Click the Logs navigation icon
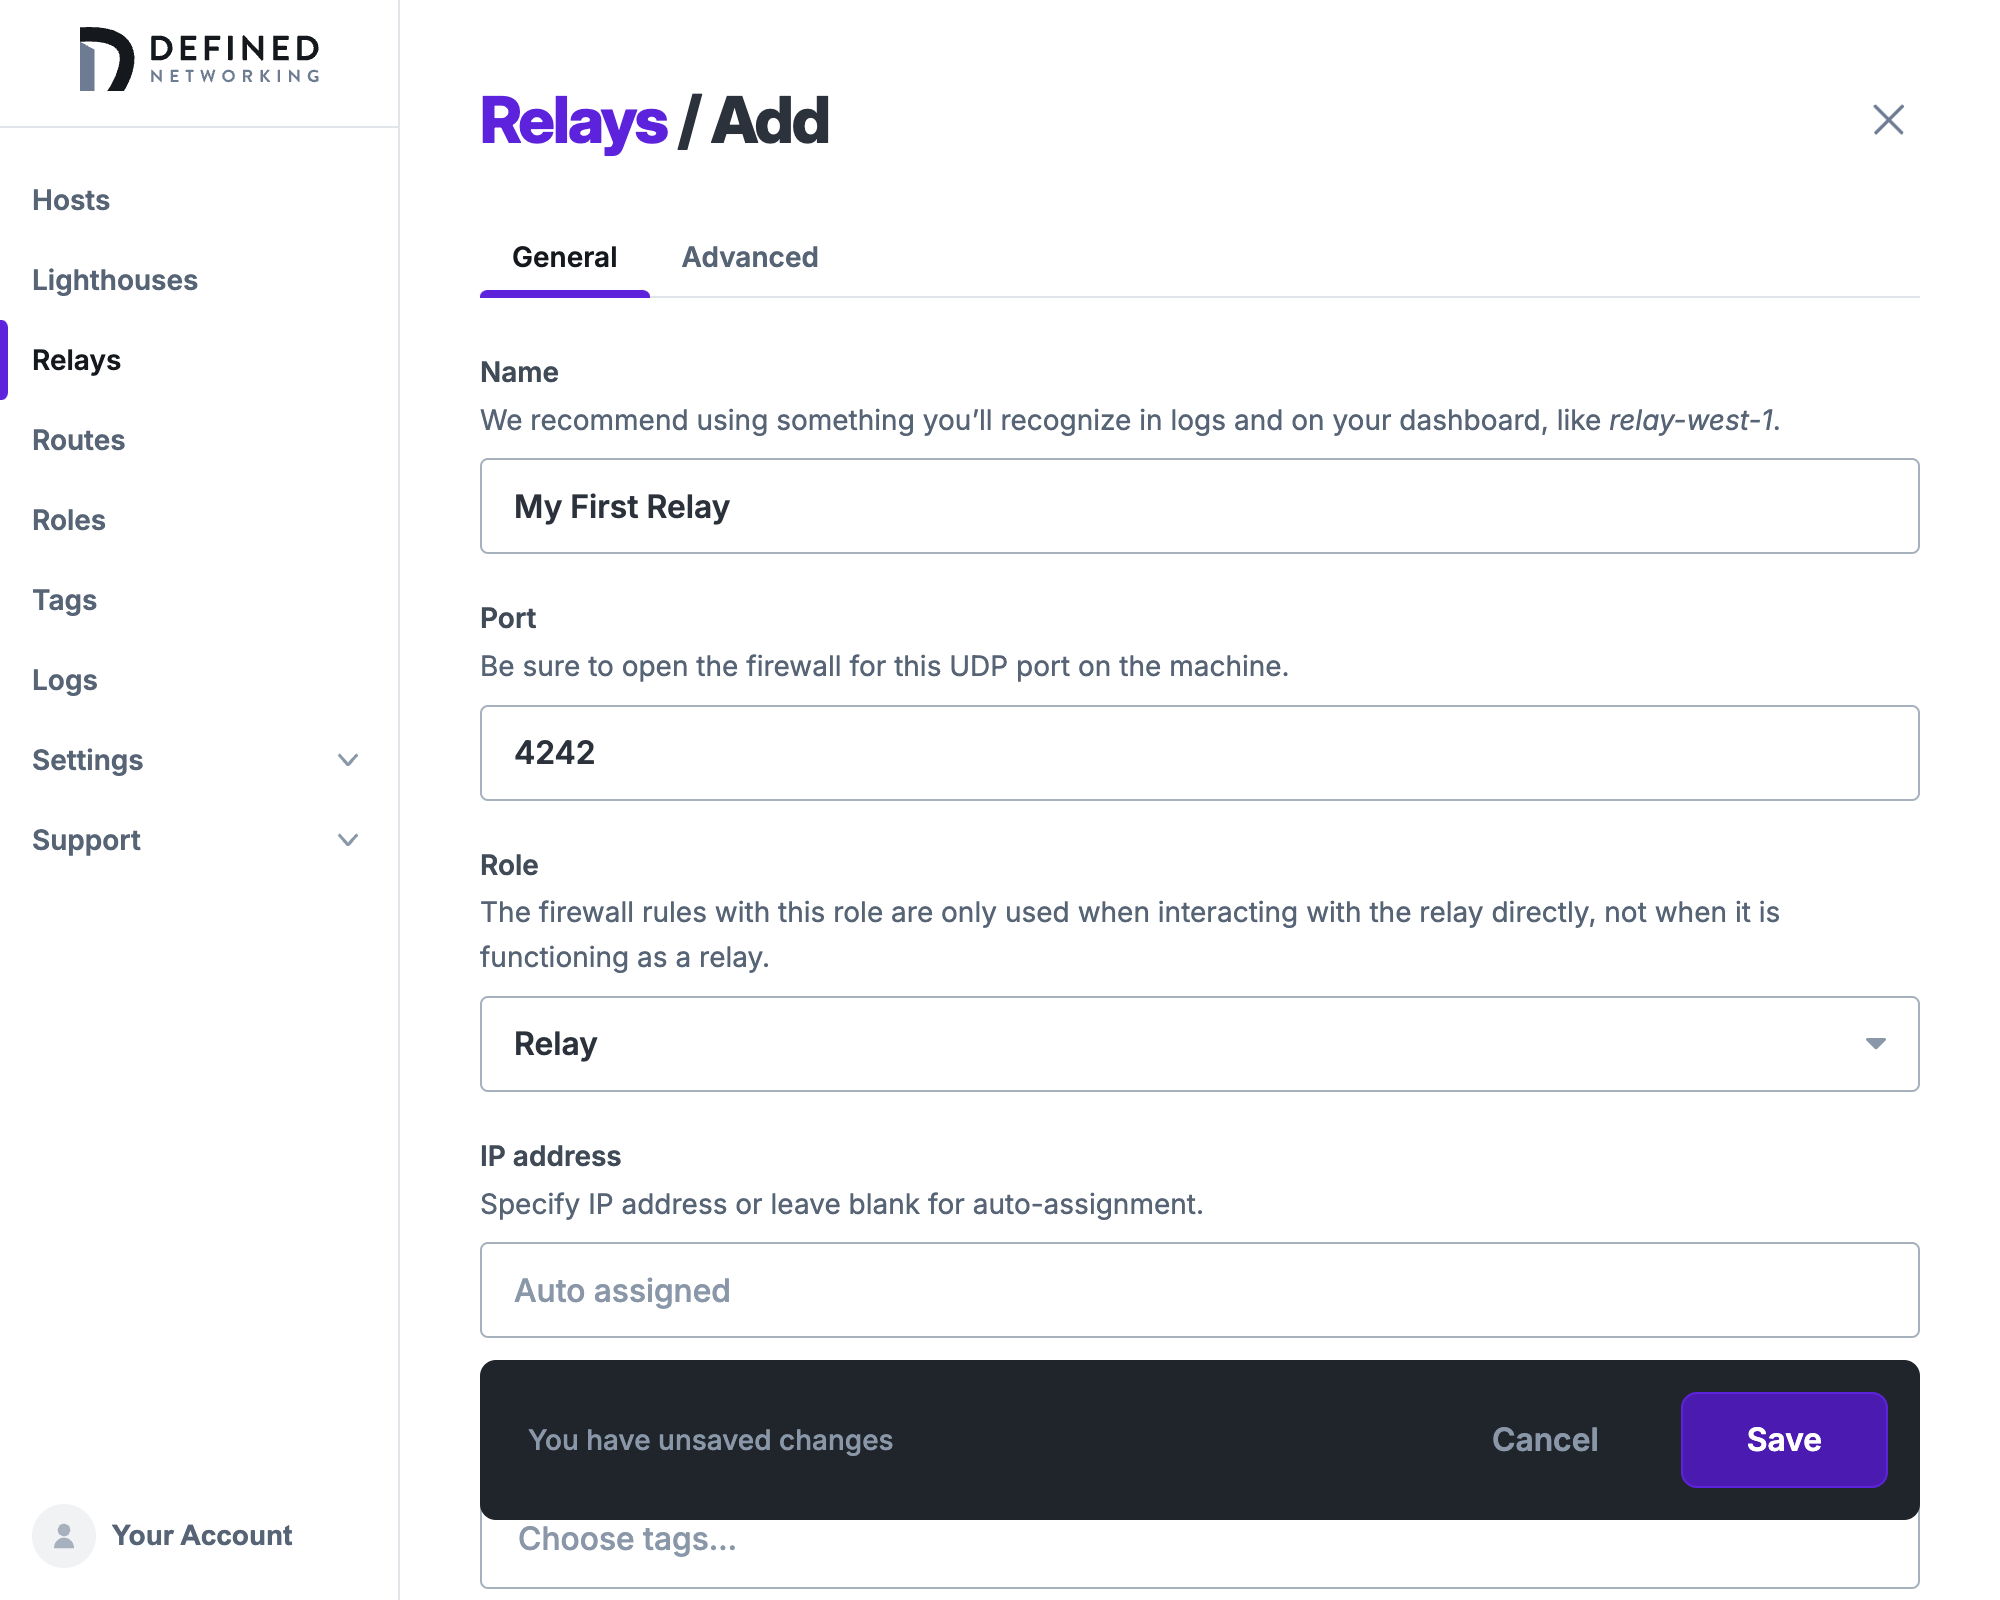 tap(64, 681)
